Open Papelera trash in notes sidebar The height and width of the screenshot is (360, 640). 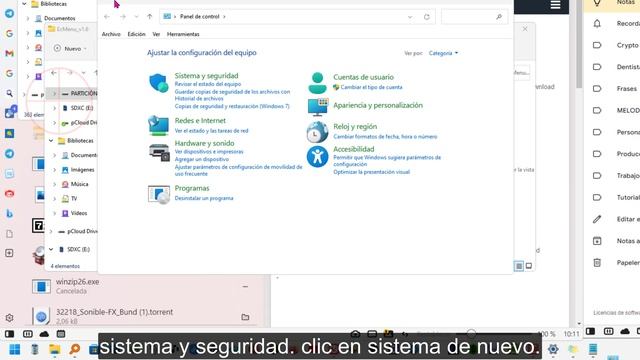tap(597, 262)
